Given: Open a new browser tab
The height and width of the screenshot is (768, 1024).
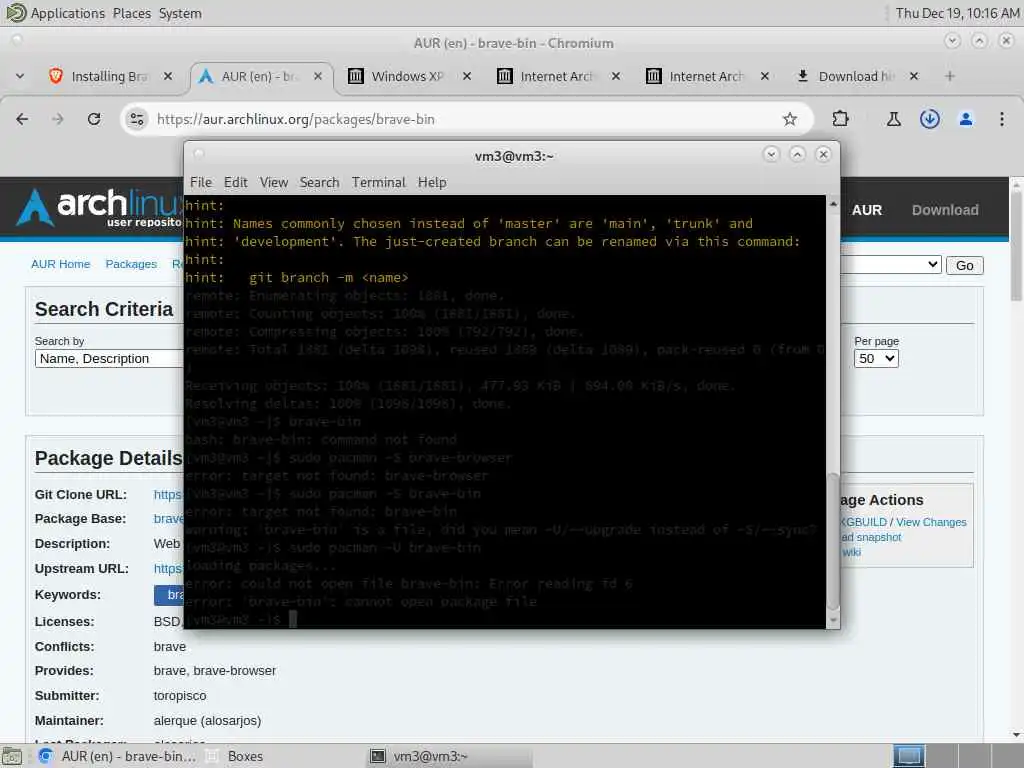Looking at the screenshot, I should tap(950, 76).
